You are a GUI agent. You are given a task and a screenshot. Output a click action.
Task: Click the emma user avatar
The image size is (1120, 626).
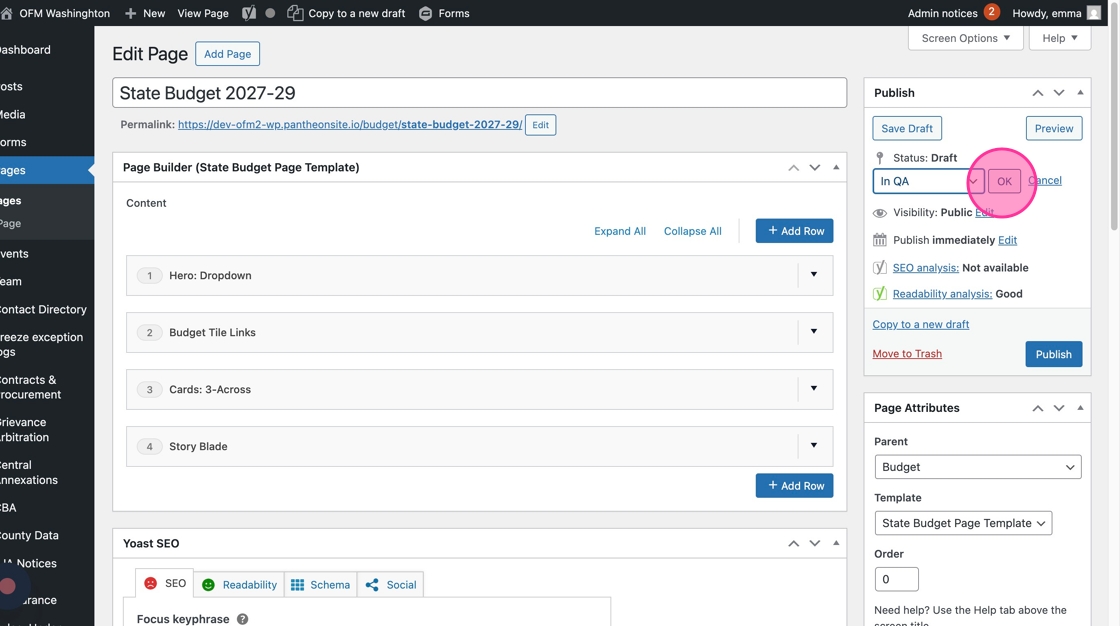(1094, 13)
